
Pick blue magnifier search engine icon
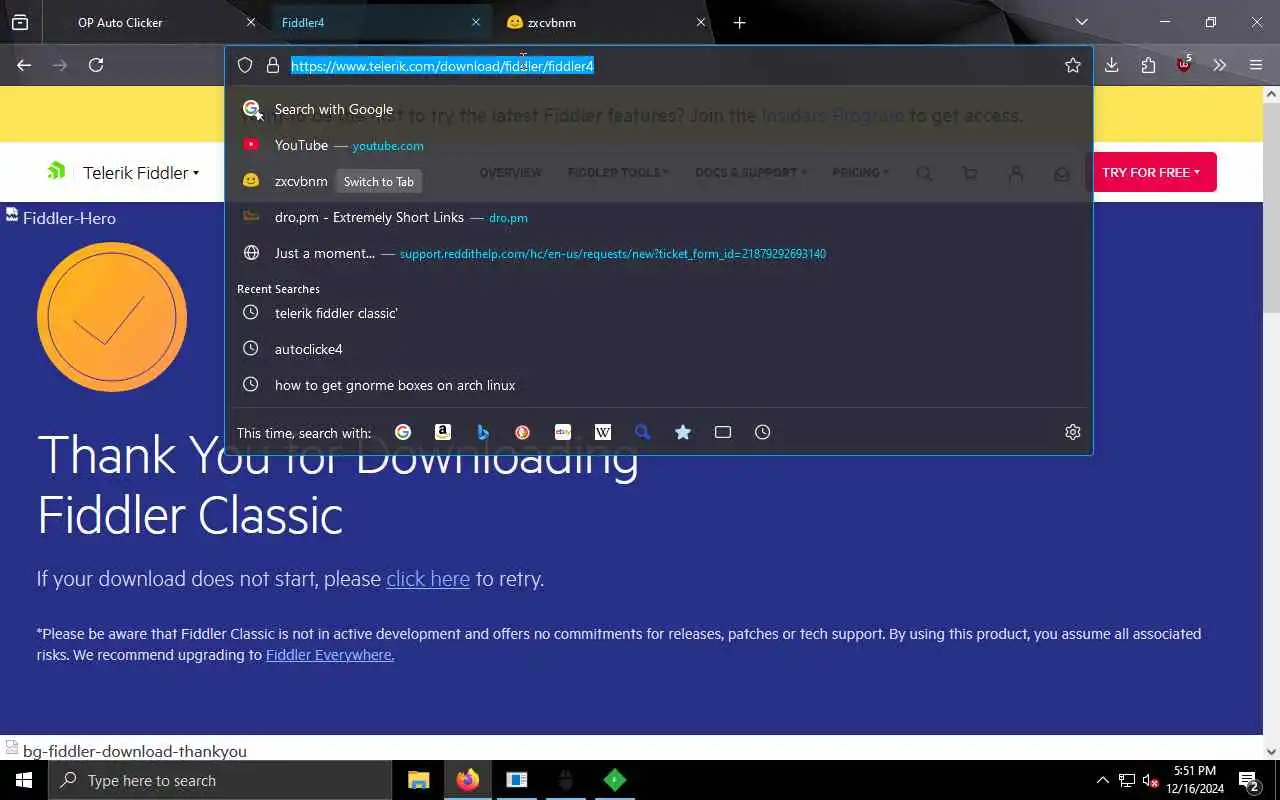[x=643, y=432]
